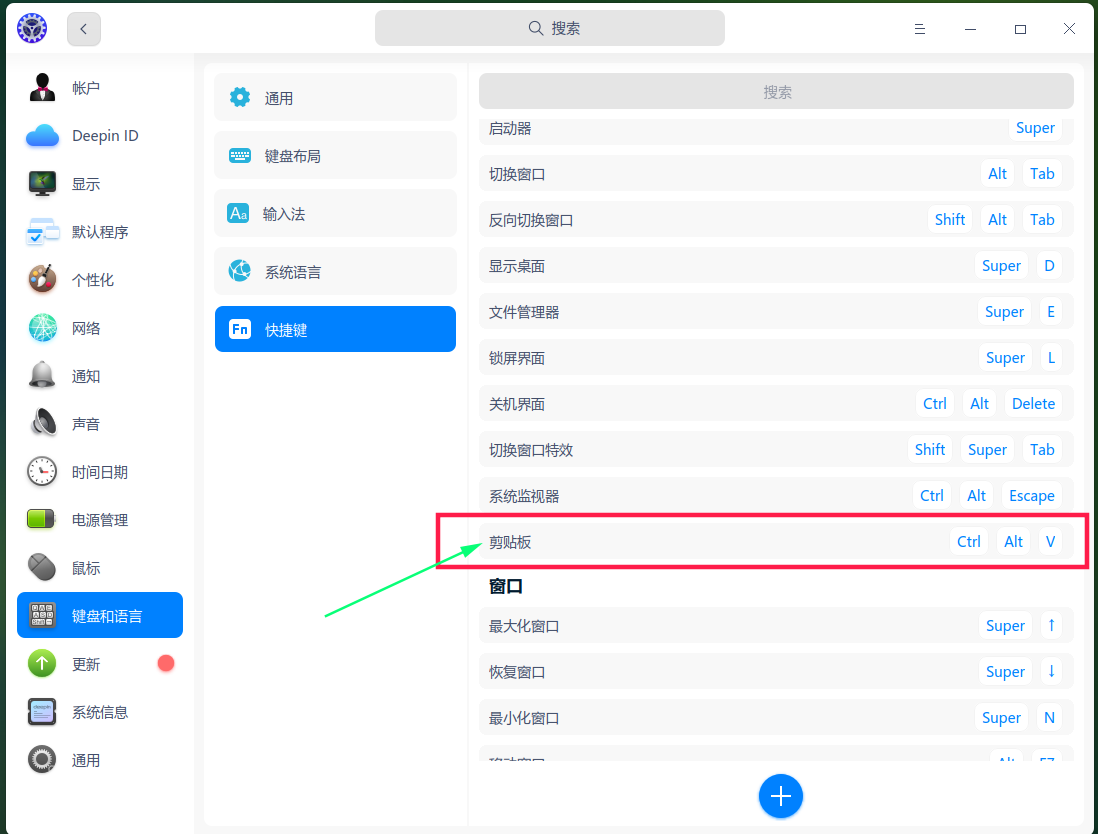The height and width of the screenshot is (834, 1098).
Task: Select 键盘和语言 keyboard icon
Action: [42, 616]
